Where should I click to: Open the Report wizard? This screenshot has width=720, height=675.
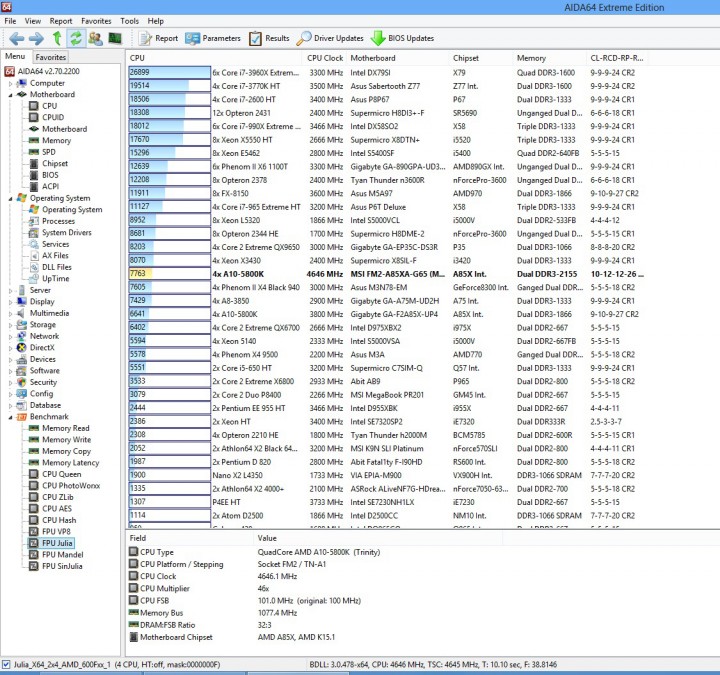158,38
